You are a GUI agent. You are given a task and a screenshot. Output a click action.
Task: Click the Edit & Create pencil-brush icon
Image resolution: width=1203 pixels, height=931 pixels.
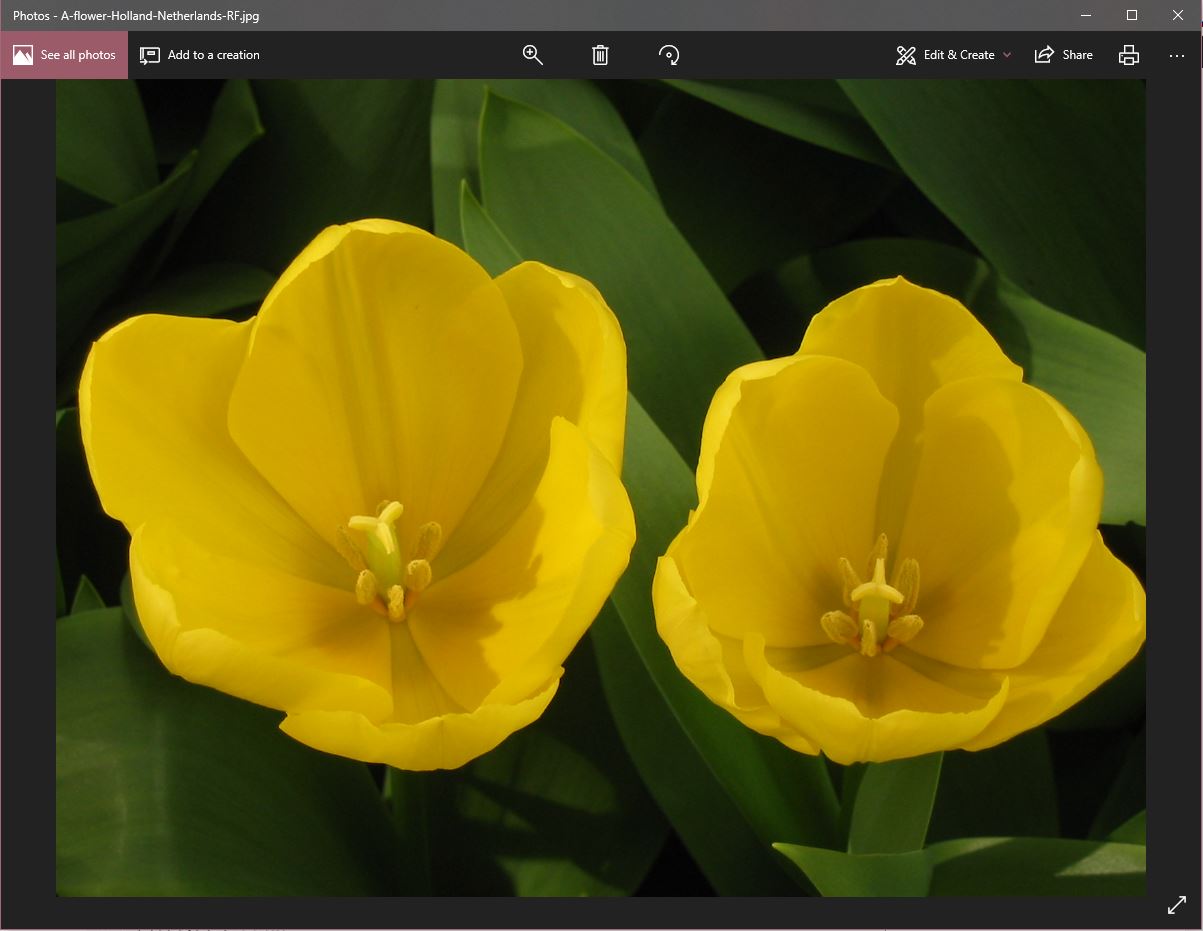pyautogui.click(x=906, y=55)
